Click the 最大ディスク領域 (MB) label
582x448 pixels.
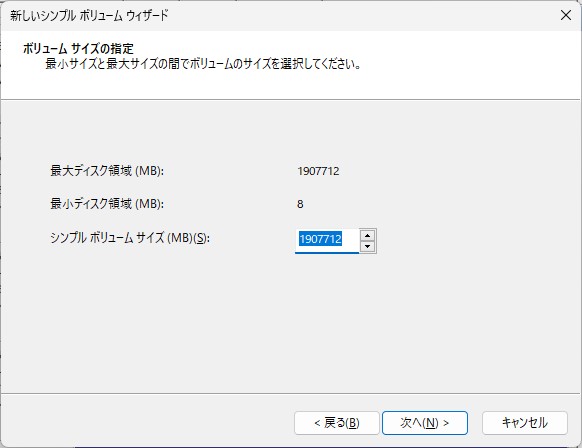pyautogui.click(x=107, y=171)
